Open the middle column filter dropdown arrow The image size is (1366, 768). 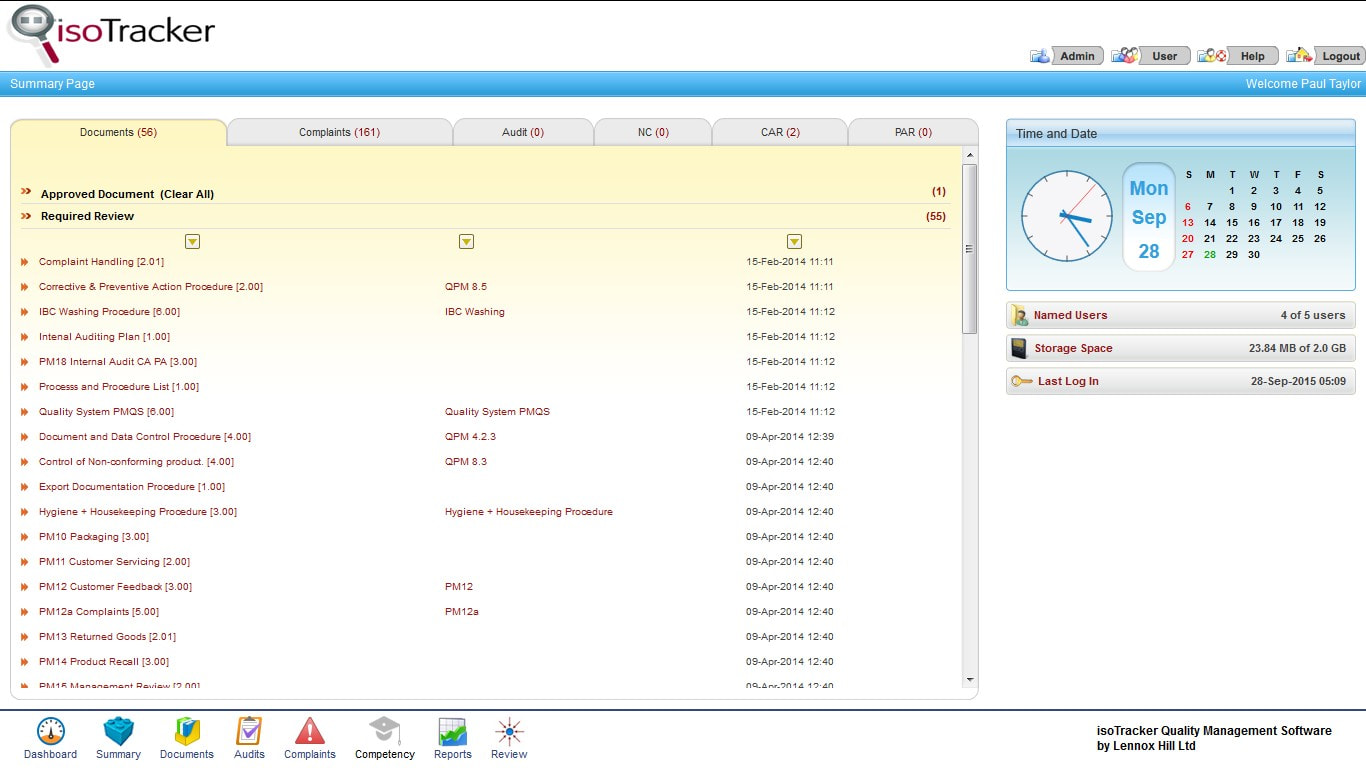pos(466,241)
